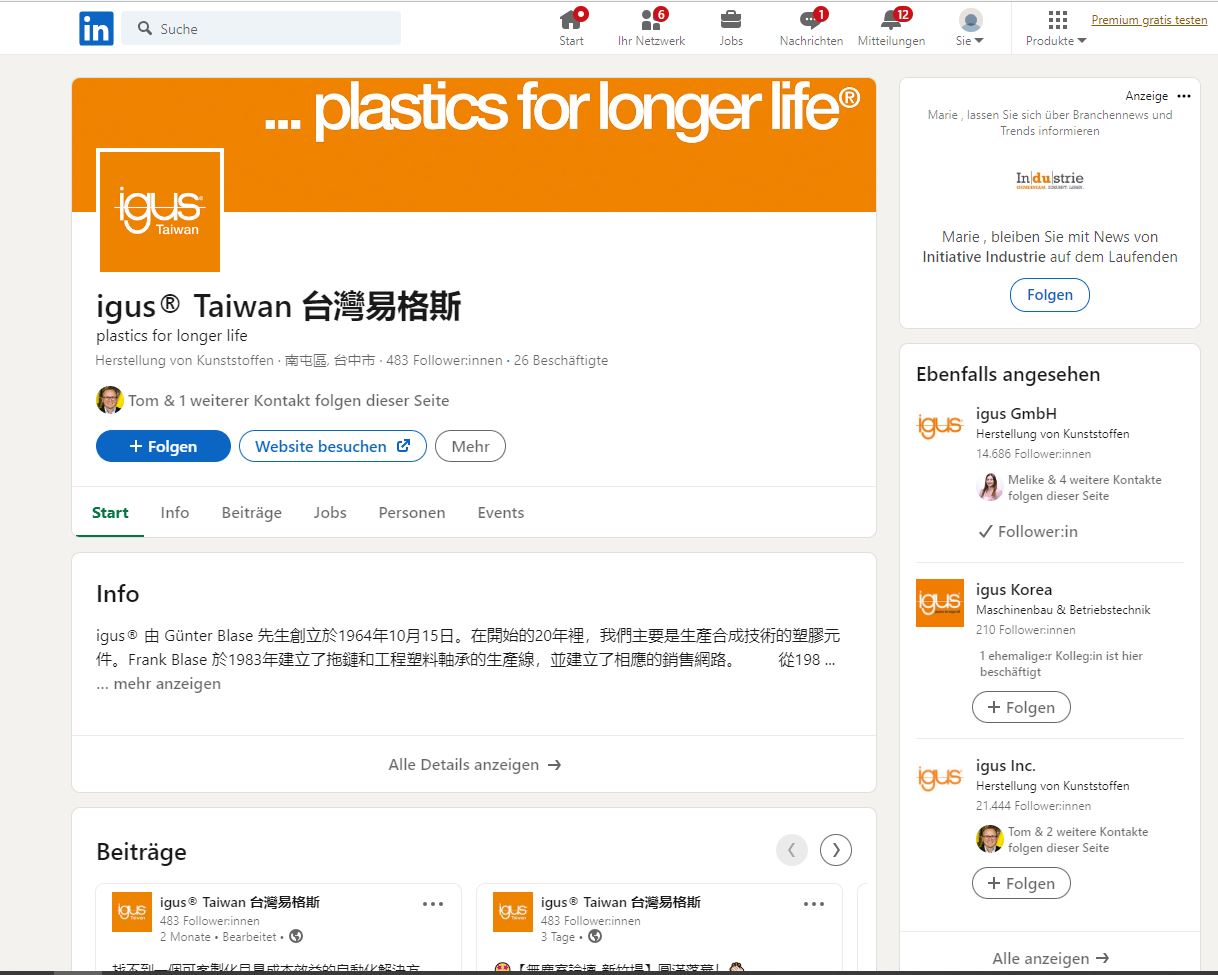Image resolution: width=1218 pixels, height=975 pixels.
Task: Open the Start home icon
Action: [571, 22]
